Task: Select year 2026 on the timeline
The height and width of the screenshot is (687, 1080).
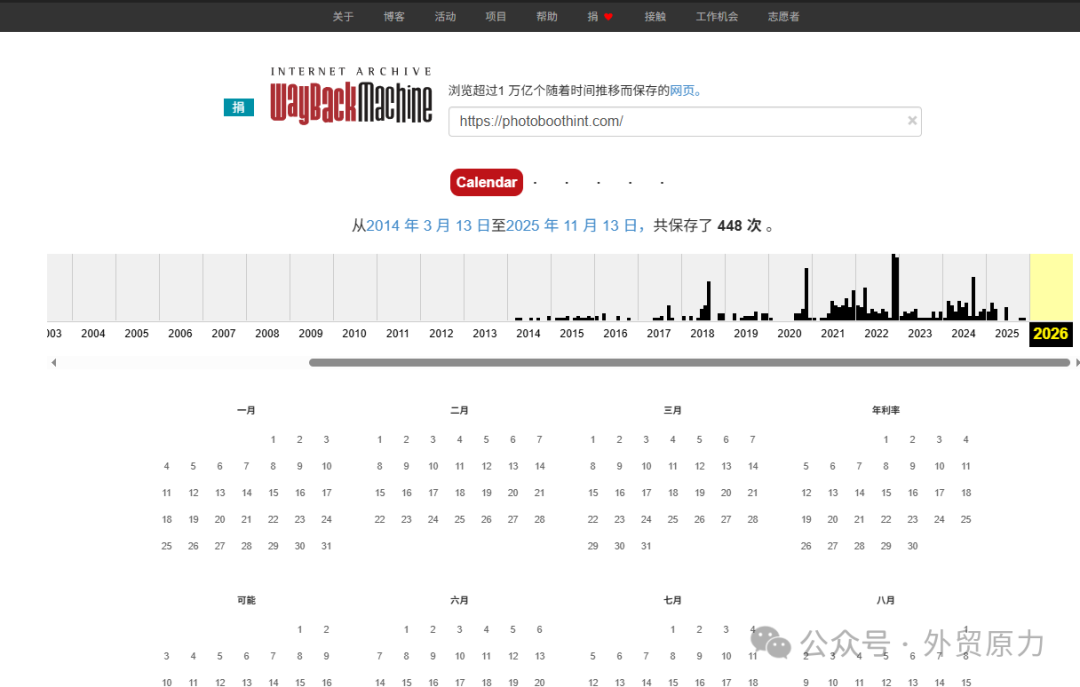Action: pyautogui.click(x=1050, y=334)
